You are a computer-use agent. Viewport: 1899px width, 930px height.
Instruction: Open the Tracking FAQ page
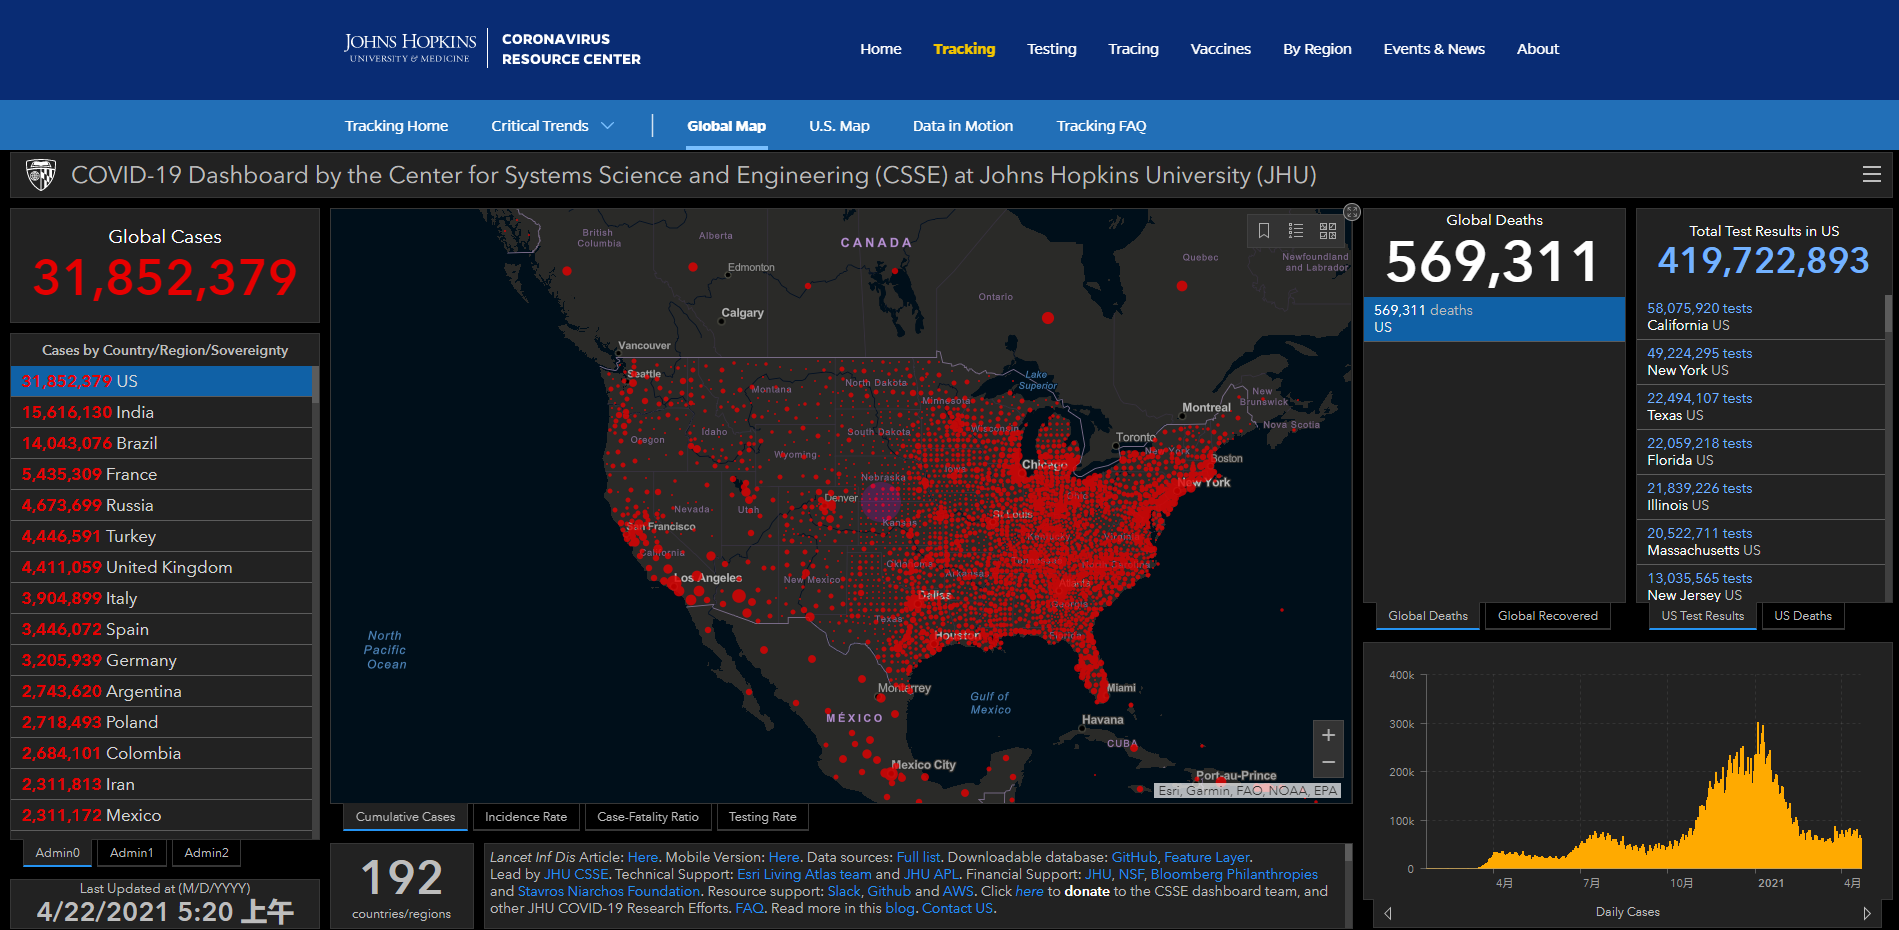[x=1101, y=126]
